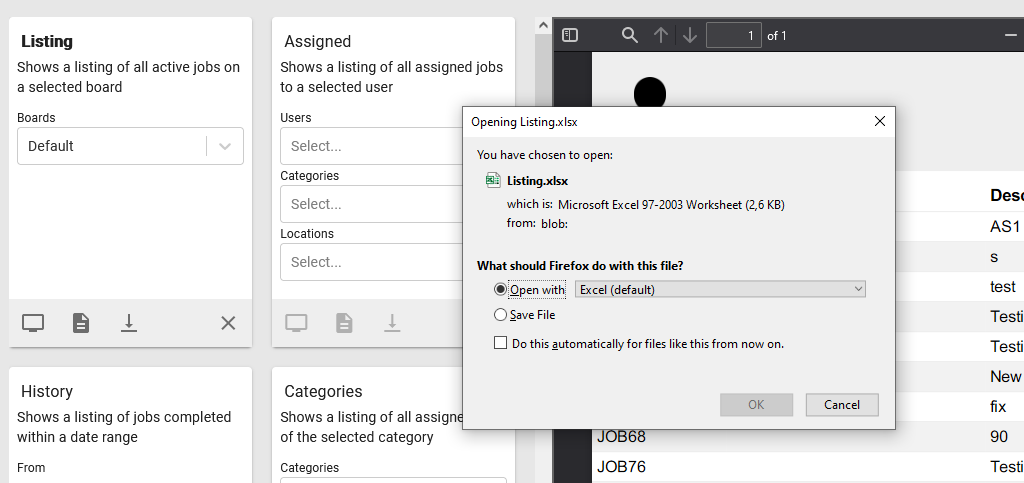Close the Opening Listing.xlsx dialog

tap(880, 121)
